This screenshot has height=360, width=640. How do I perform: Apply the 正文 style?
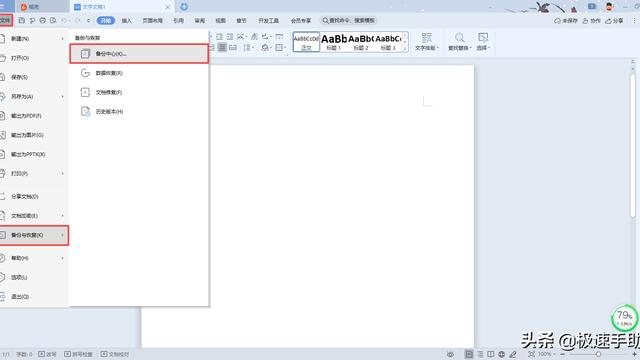[x=306, y=42]
